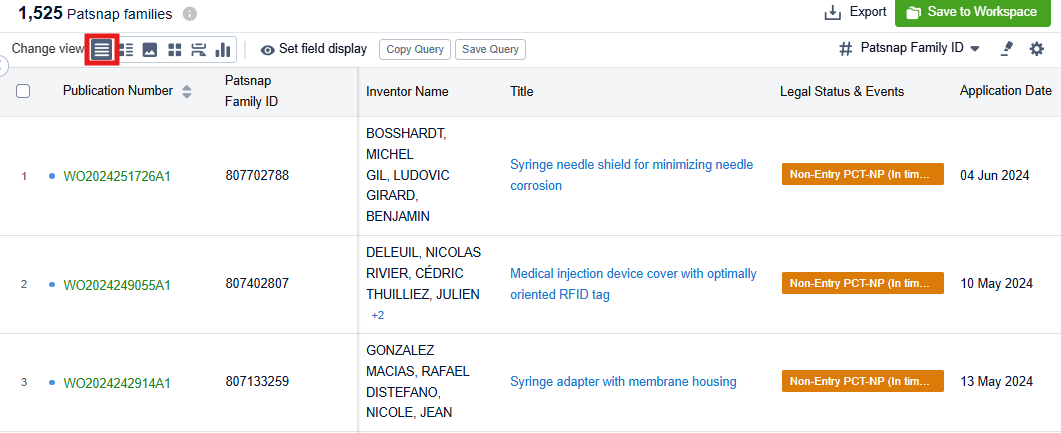Click the Copy Query button
The width and height of the screenshot is (1061, 433).
pyautogui.click(x=414, y=49)
